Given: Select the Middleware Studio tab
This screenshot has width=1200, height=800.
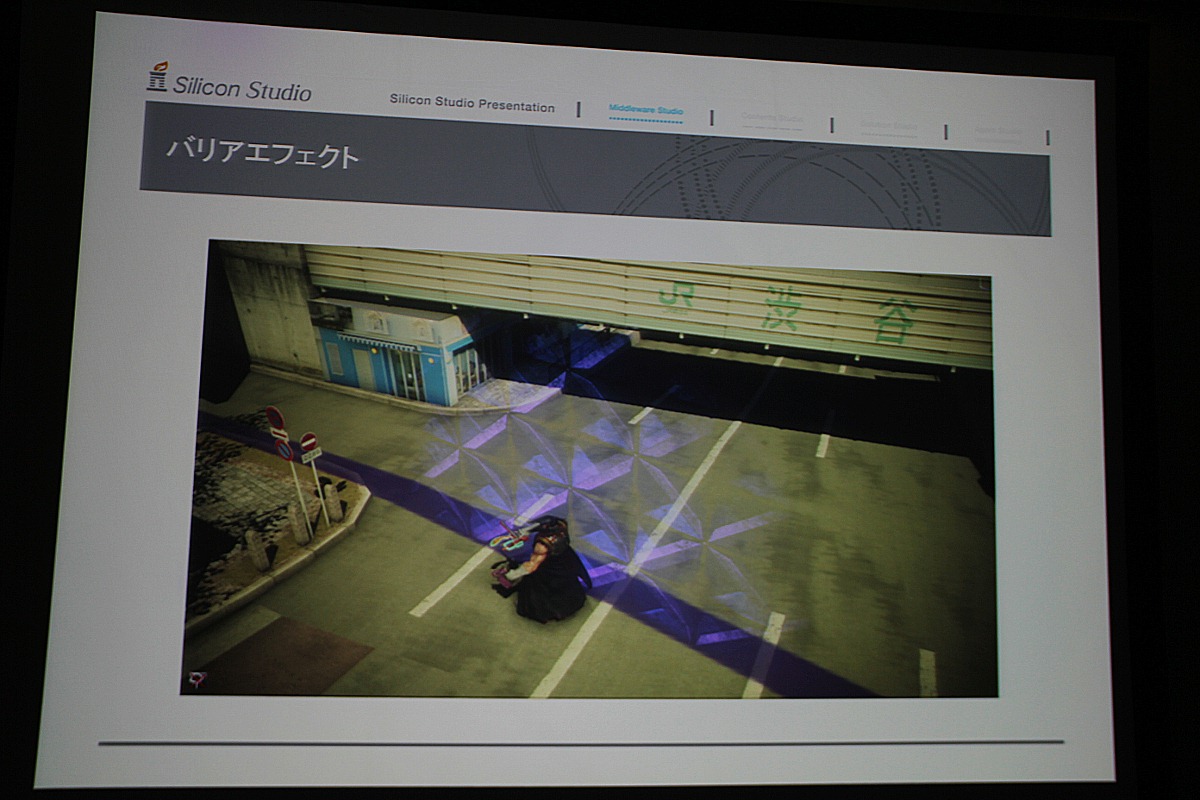Looking at the screenshot, I should coord(646,111).
